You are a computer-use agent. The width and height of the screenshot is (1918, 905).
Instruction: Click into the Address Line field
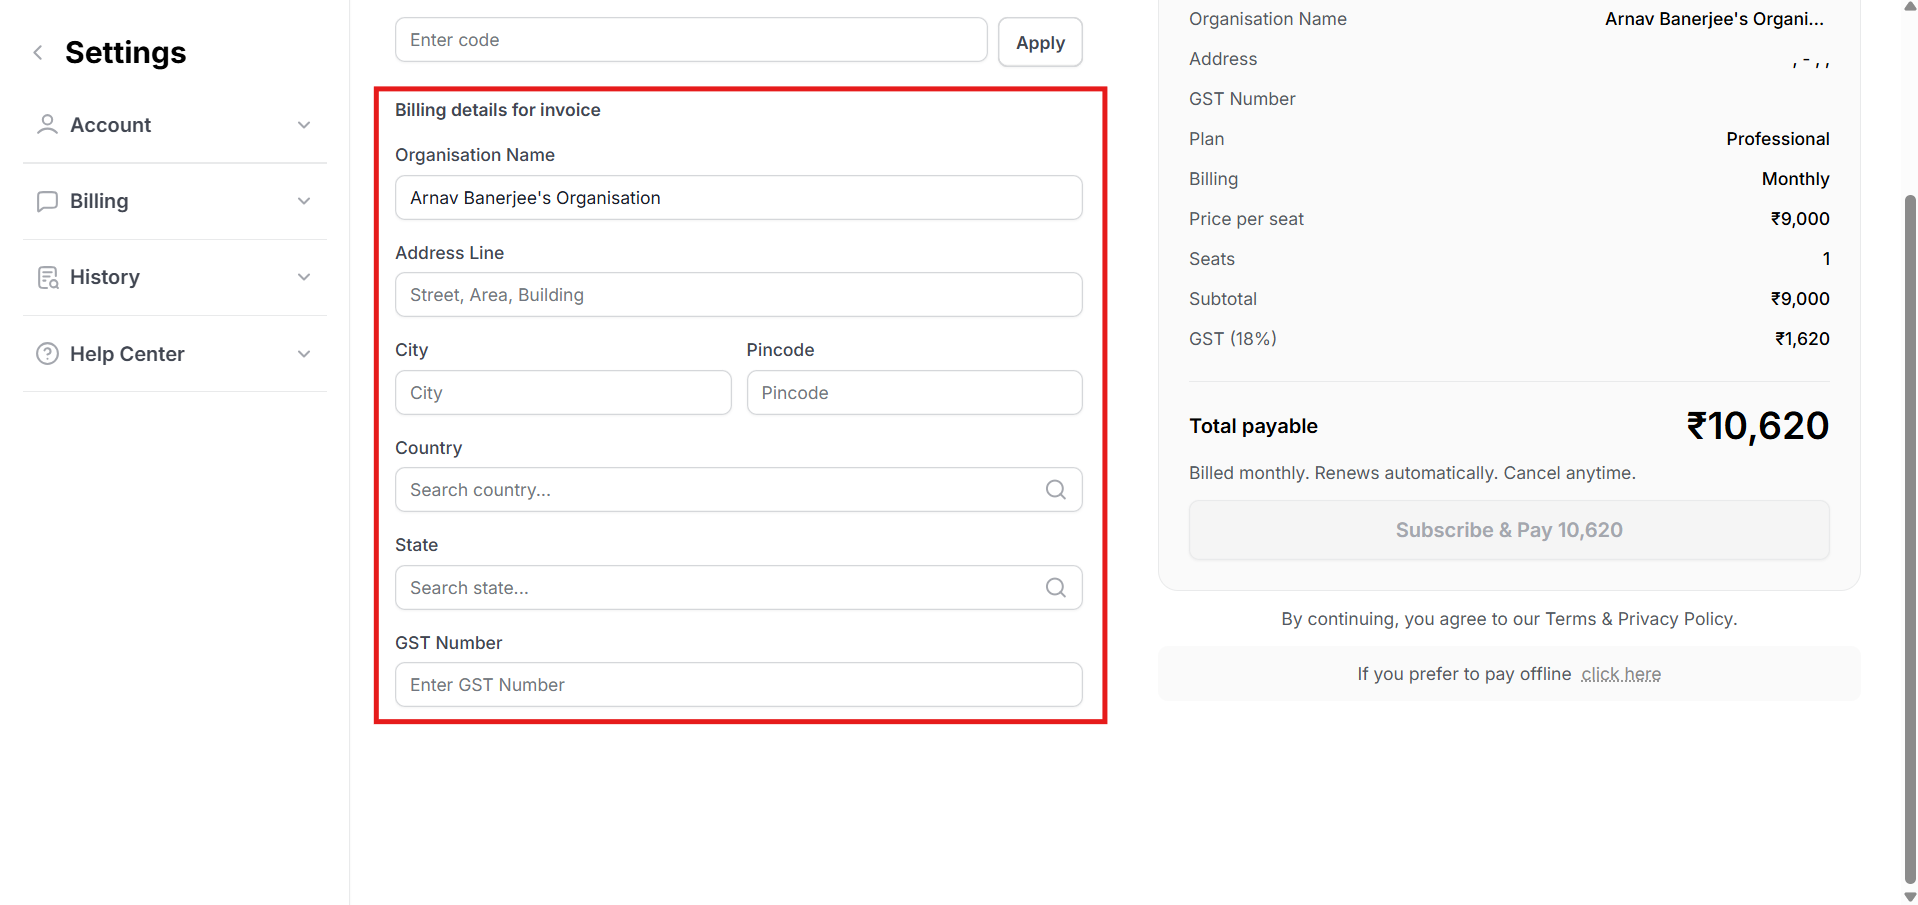738,295
